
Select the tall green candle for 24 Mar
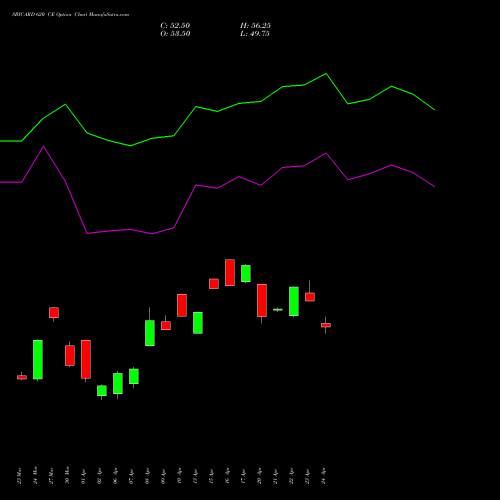click(x=38, y=360)
